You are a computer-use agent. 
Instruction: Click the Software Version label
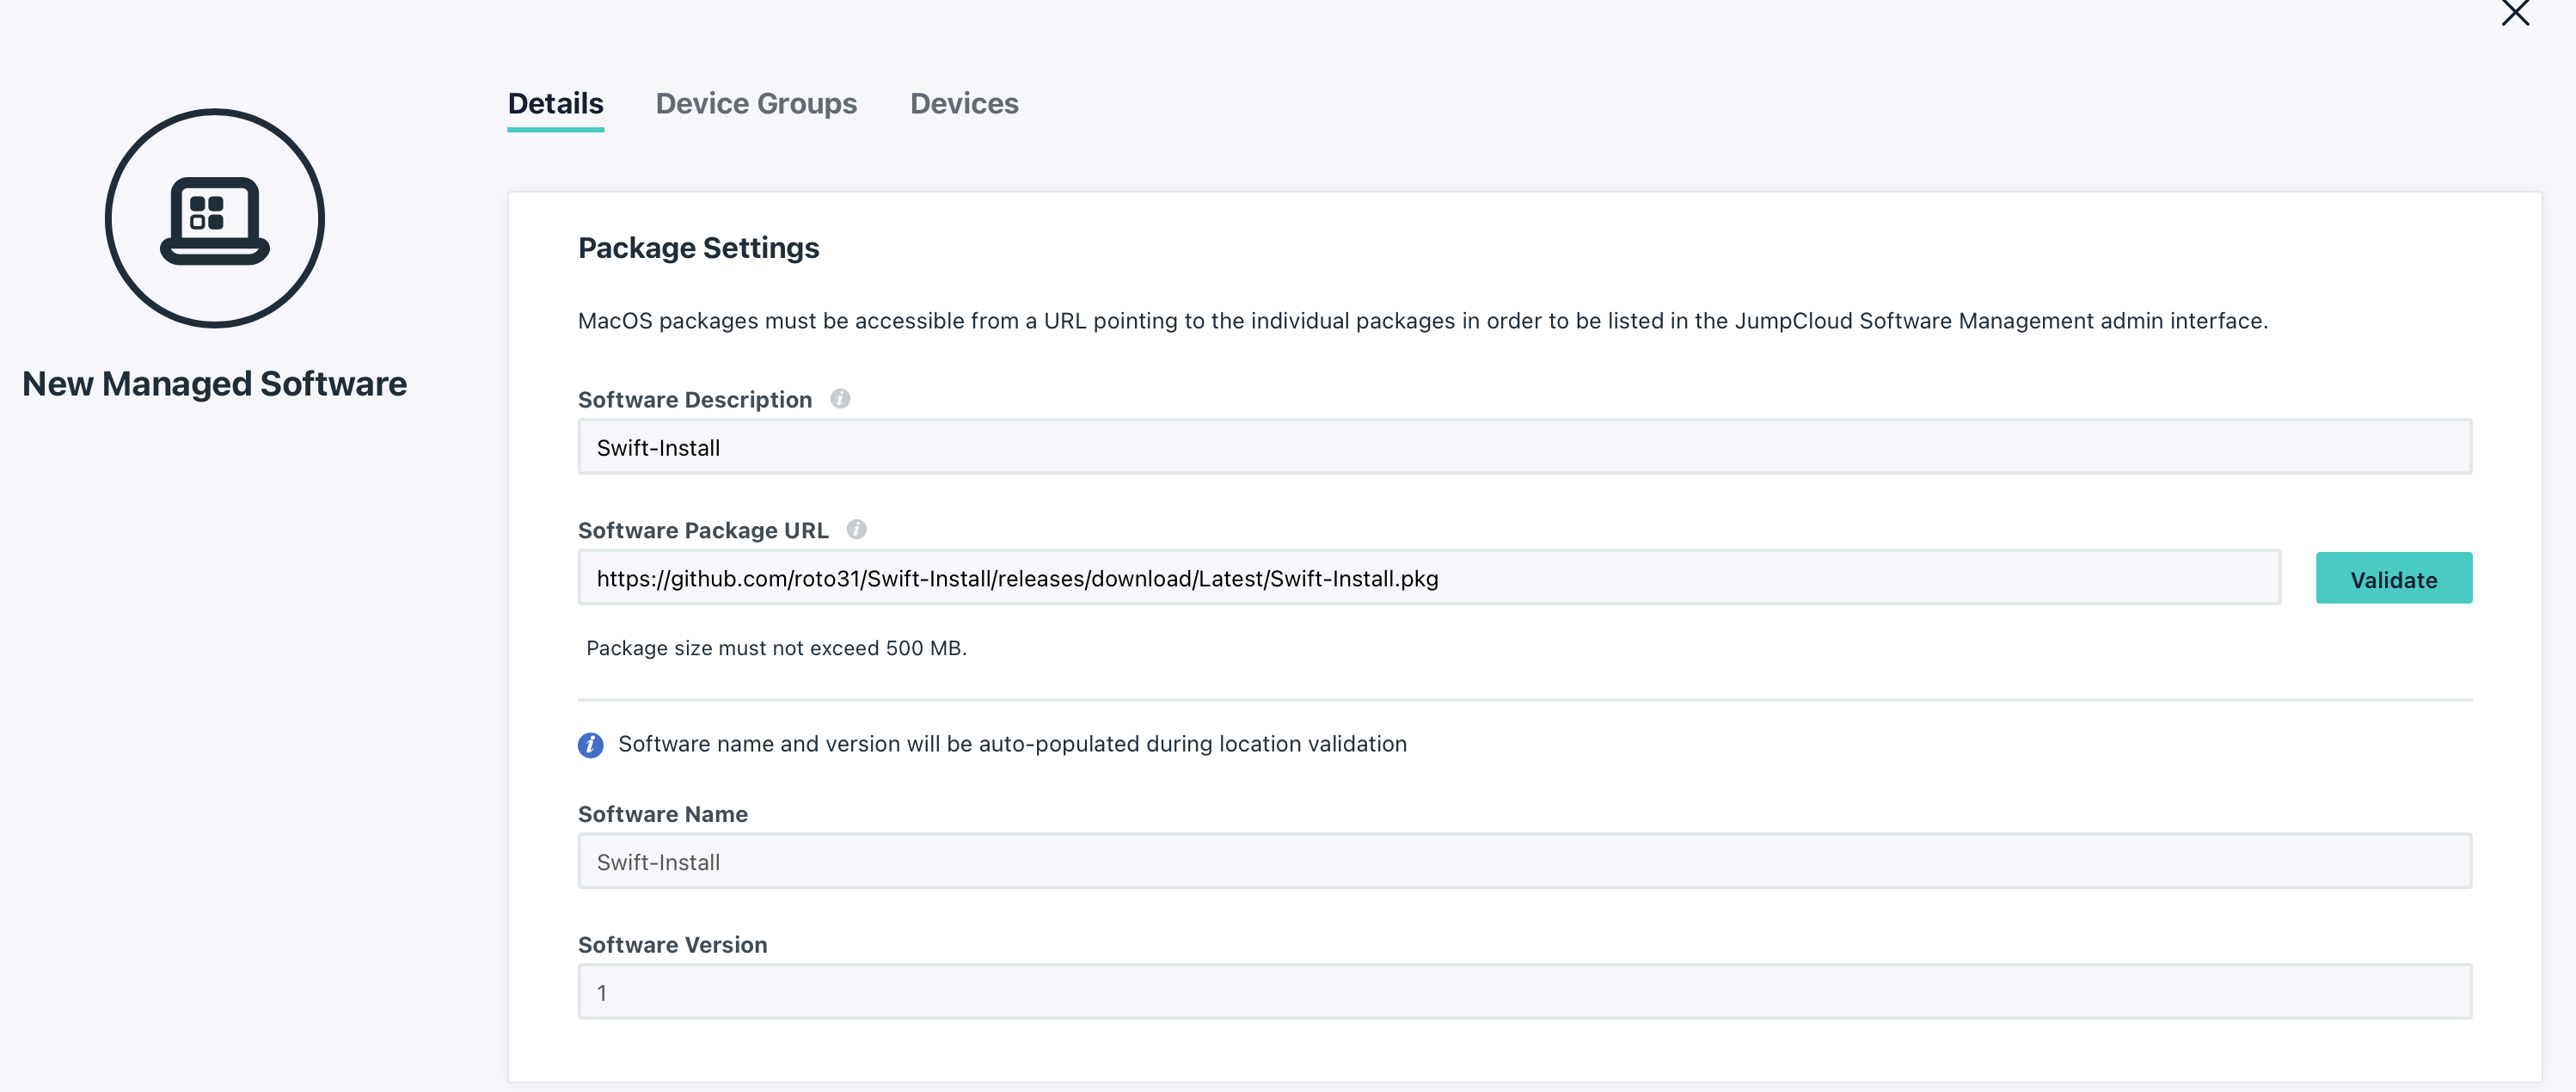click(x=672, y=945)
